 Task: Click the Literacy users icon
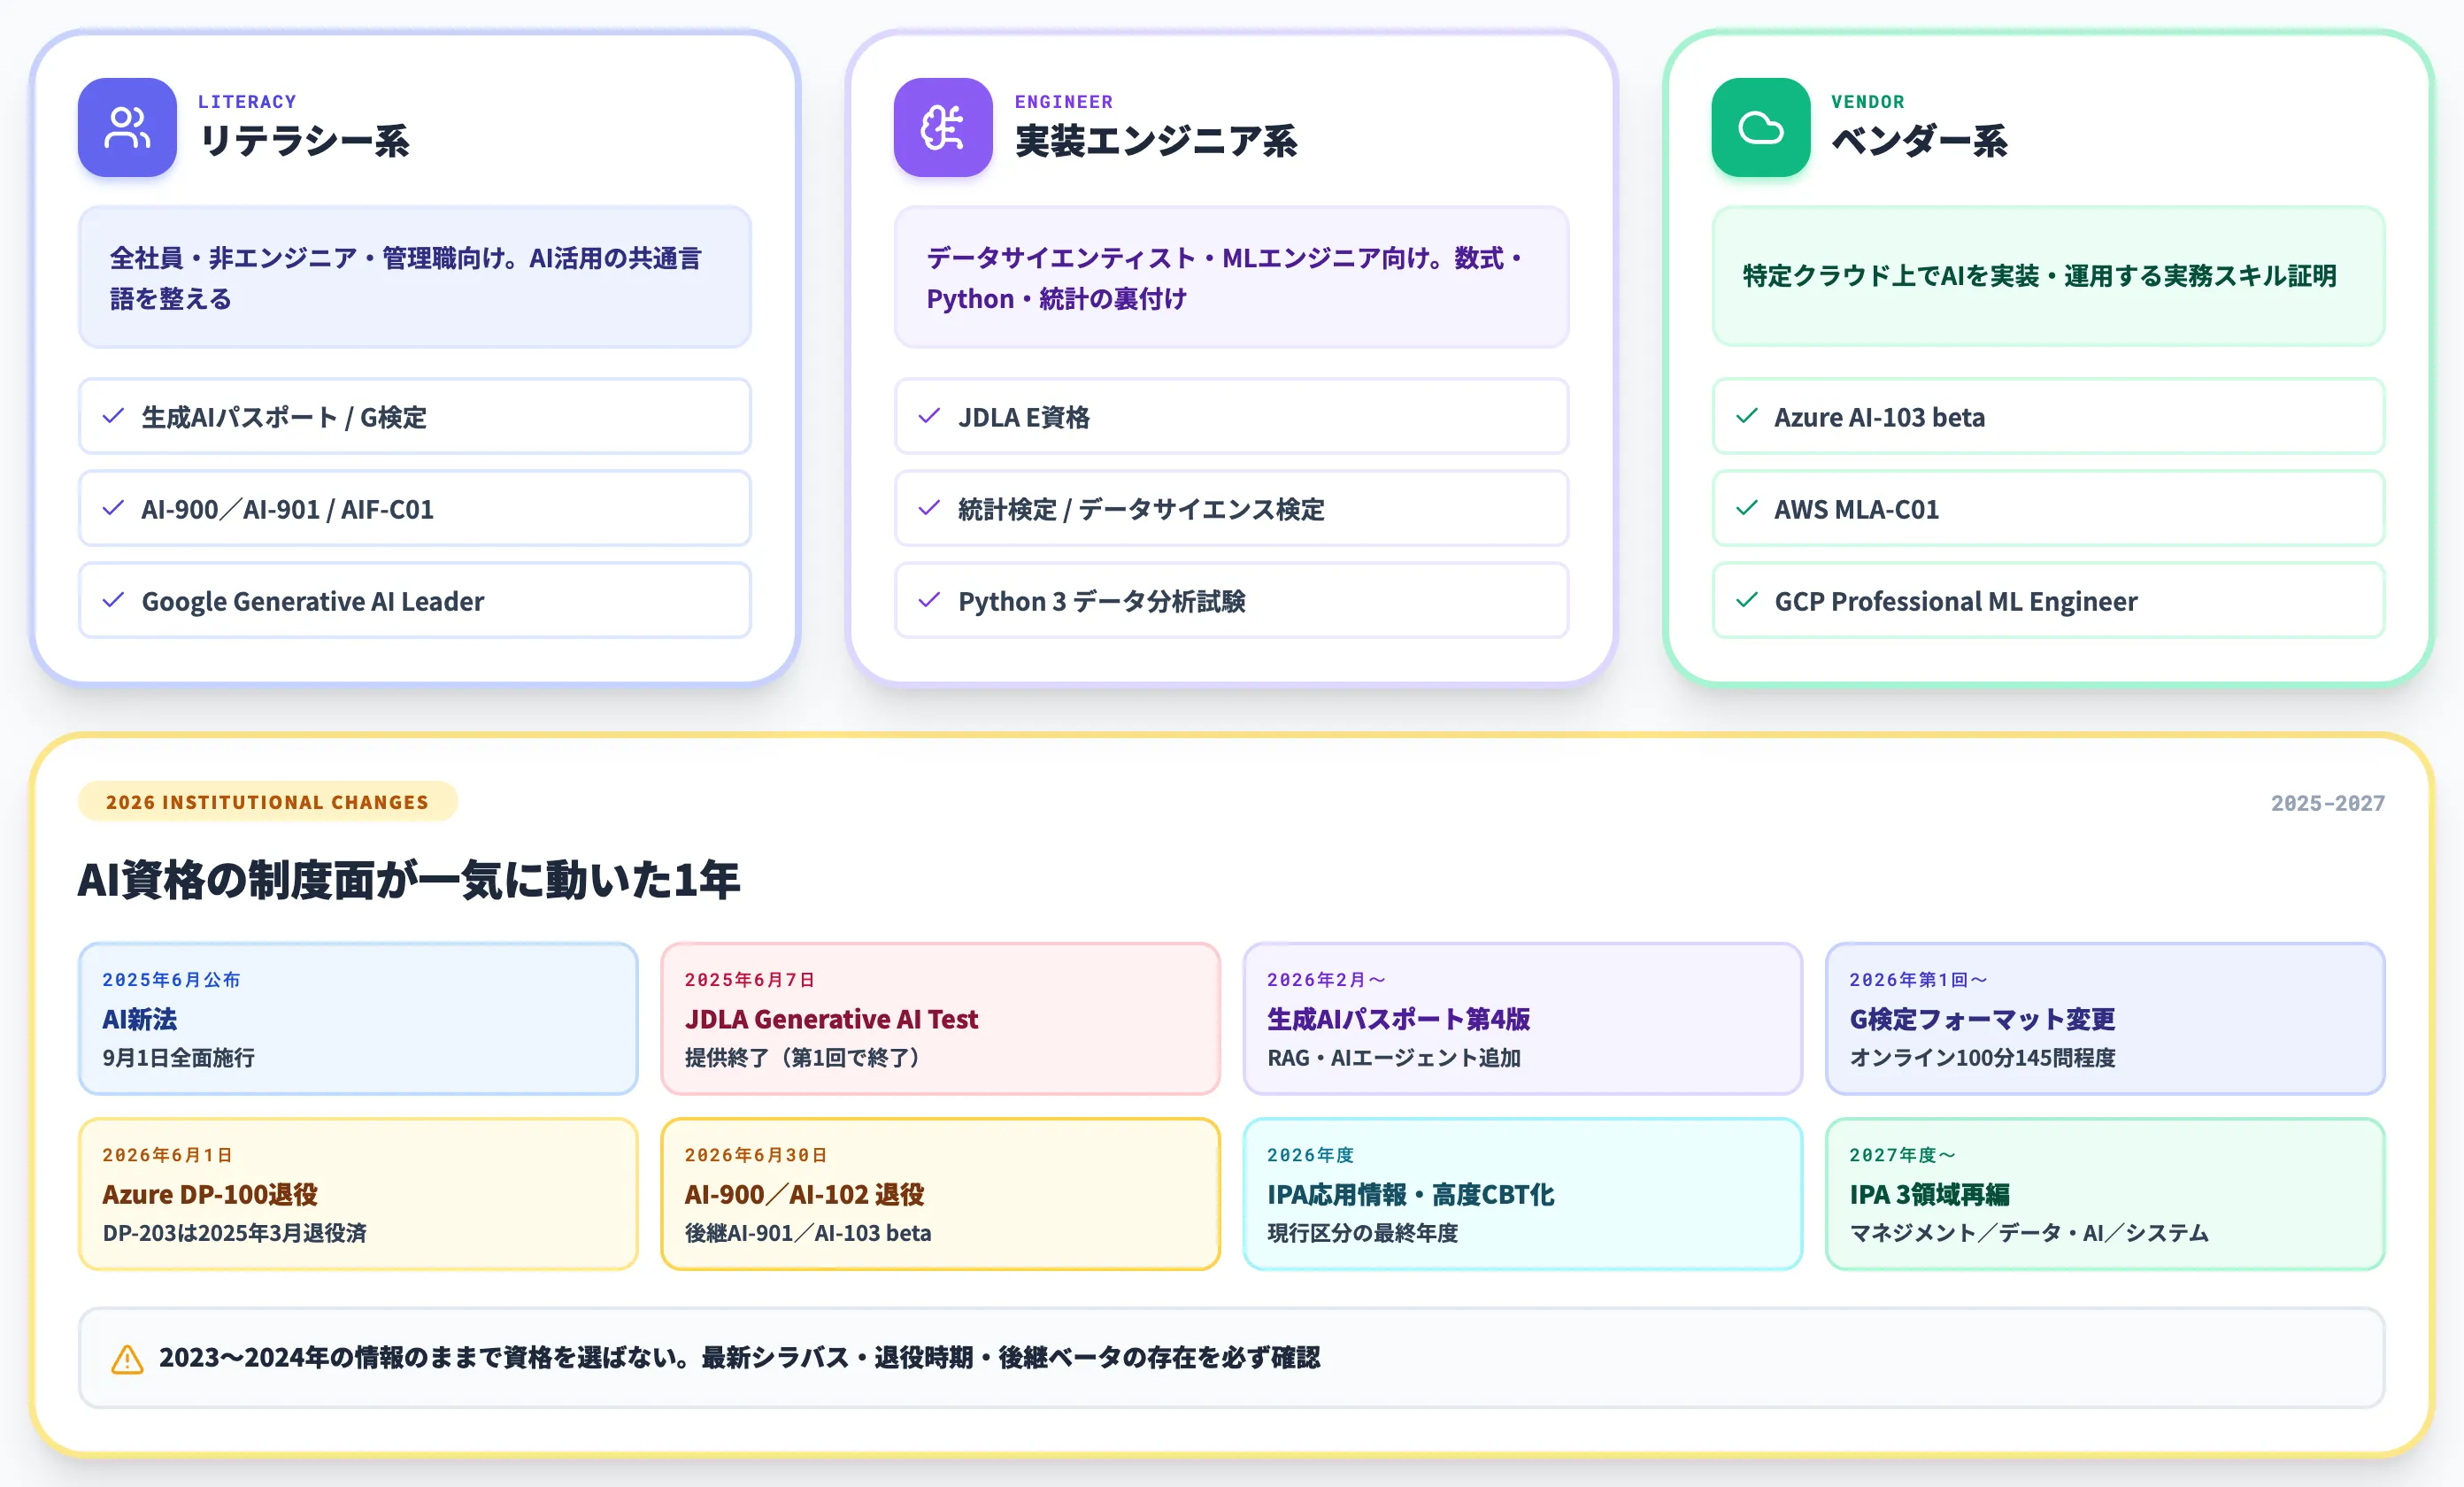[x=127, y=127]
